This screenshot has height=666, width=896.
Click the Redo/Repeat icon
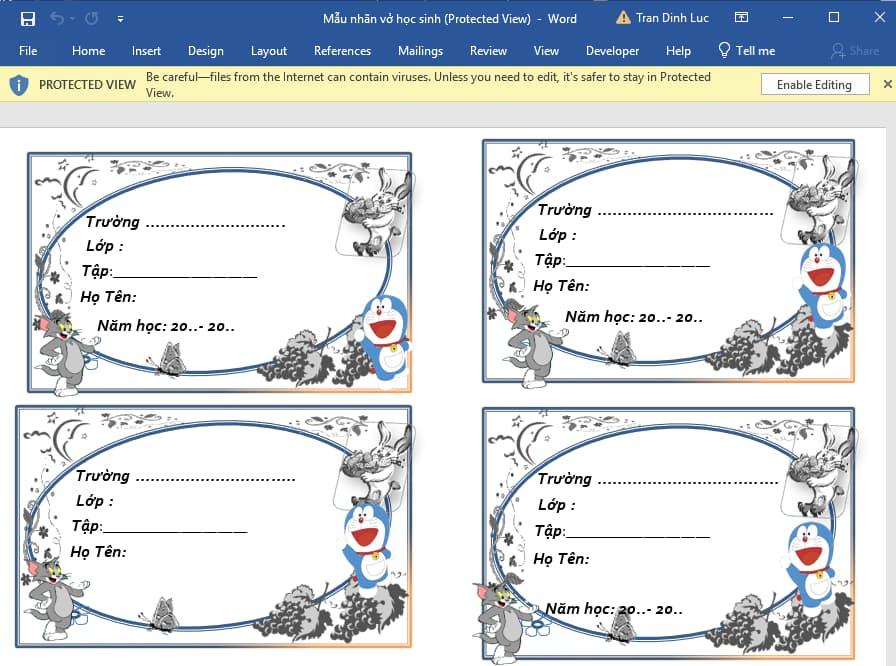click(91, 19)
